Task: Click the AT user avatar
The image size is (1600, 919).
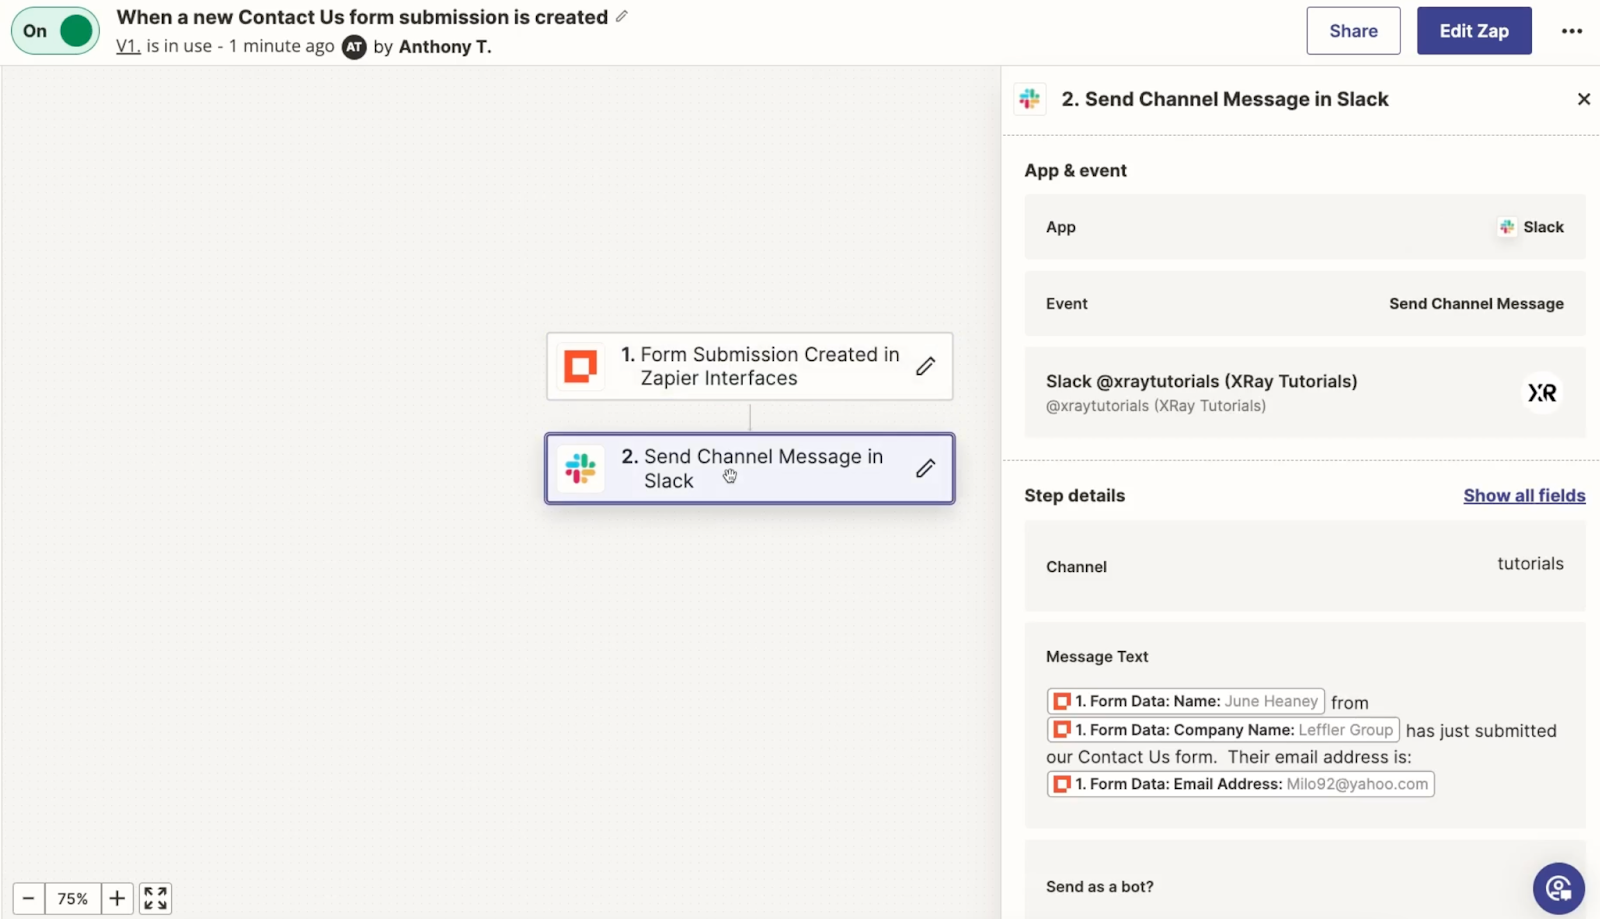Action: (354, 47)
